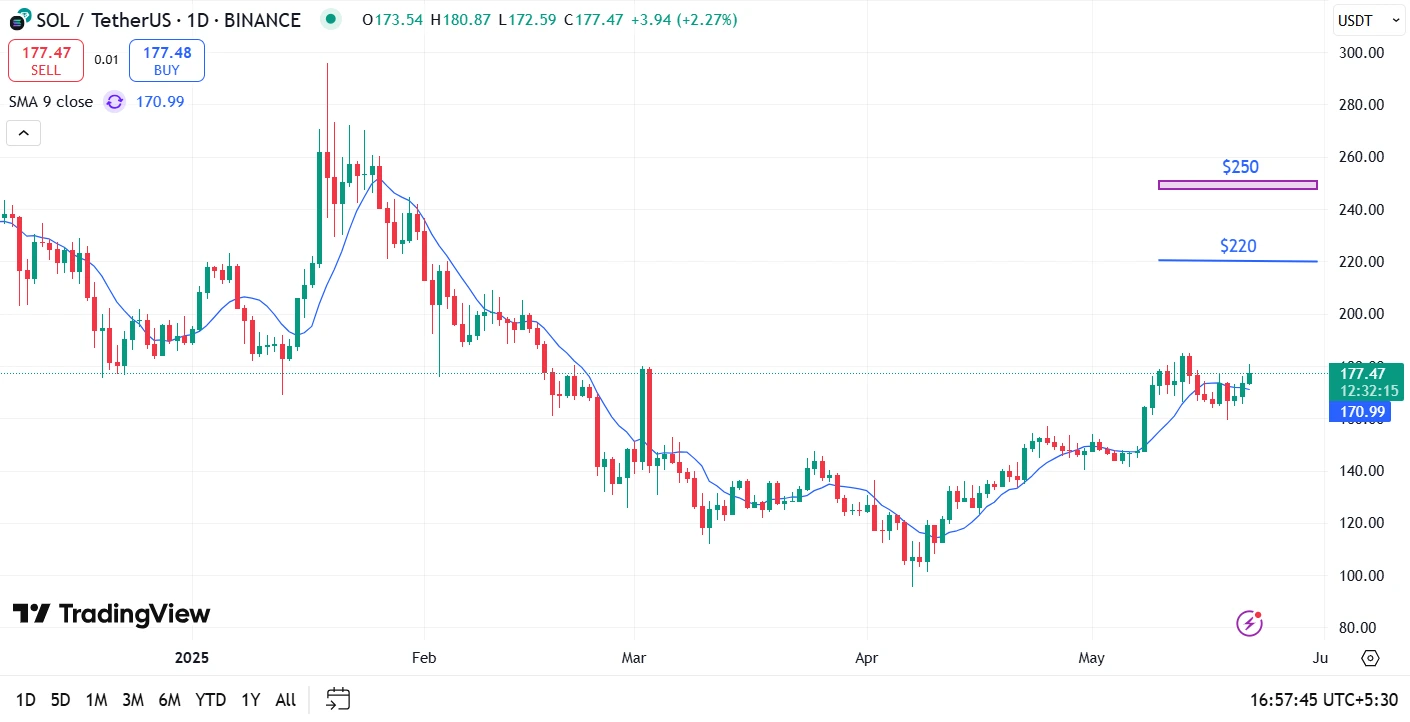Open the chart settings gear icon
Viewport: 1410px width, 722px height.
pos(1370,658)
